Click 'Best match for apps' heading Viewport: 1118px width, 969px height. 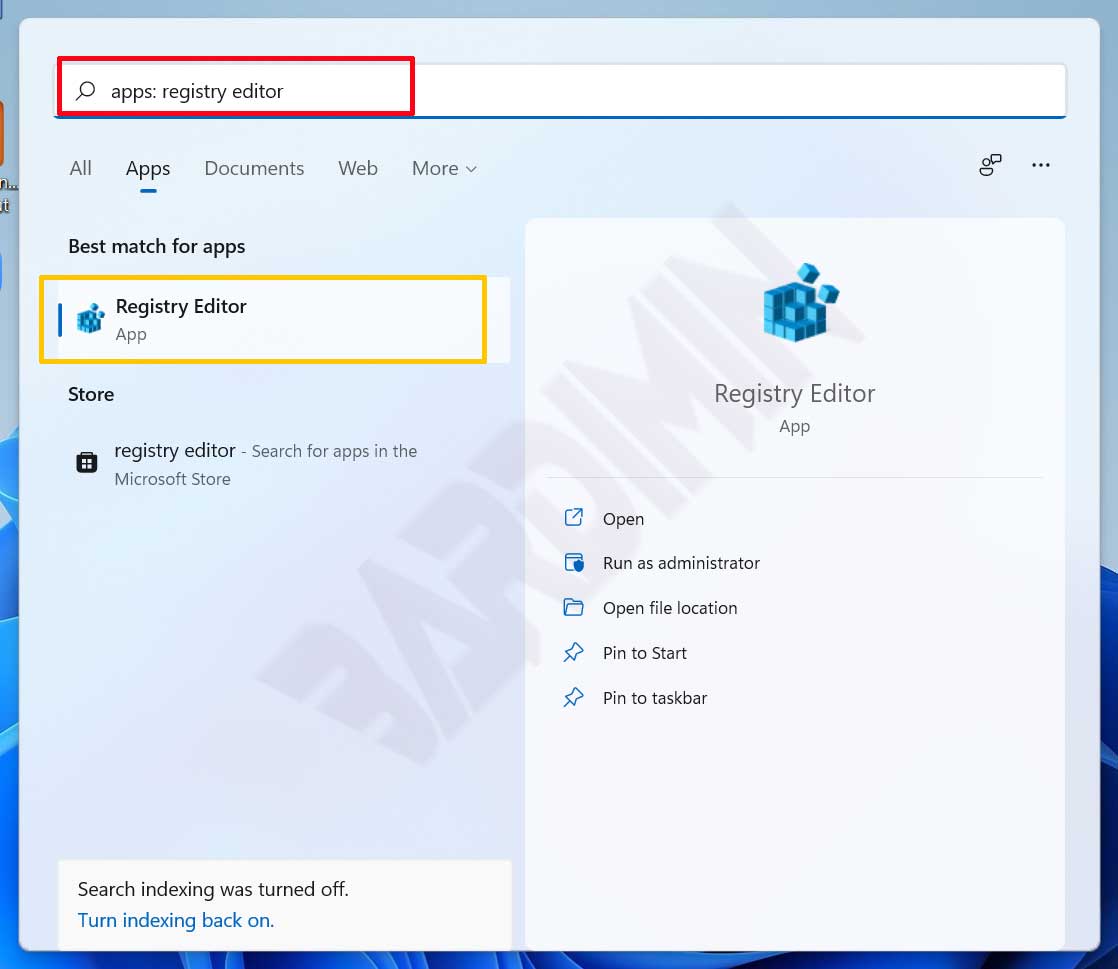point(157,247)
